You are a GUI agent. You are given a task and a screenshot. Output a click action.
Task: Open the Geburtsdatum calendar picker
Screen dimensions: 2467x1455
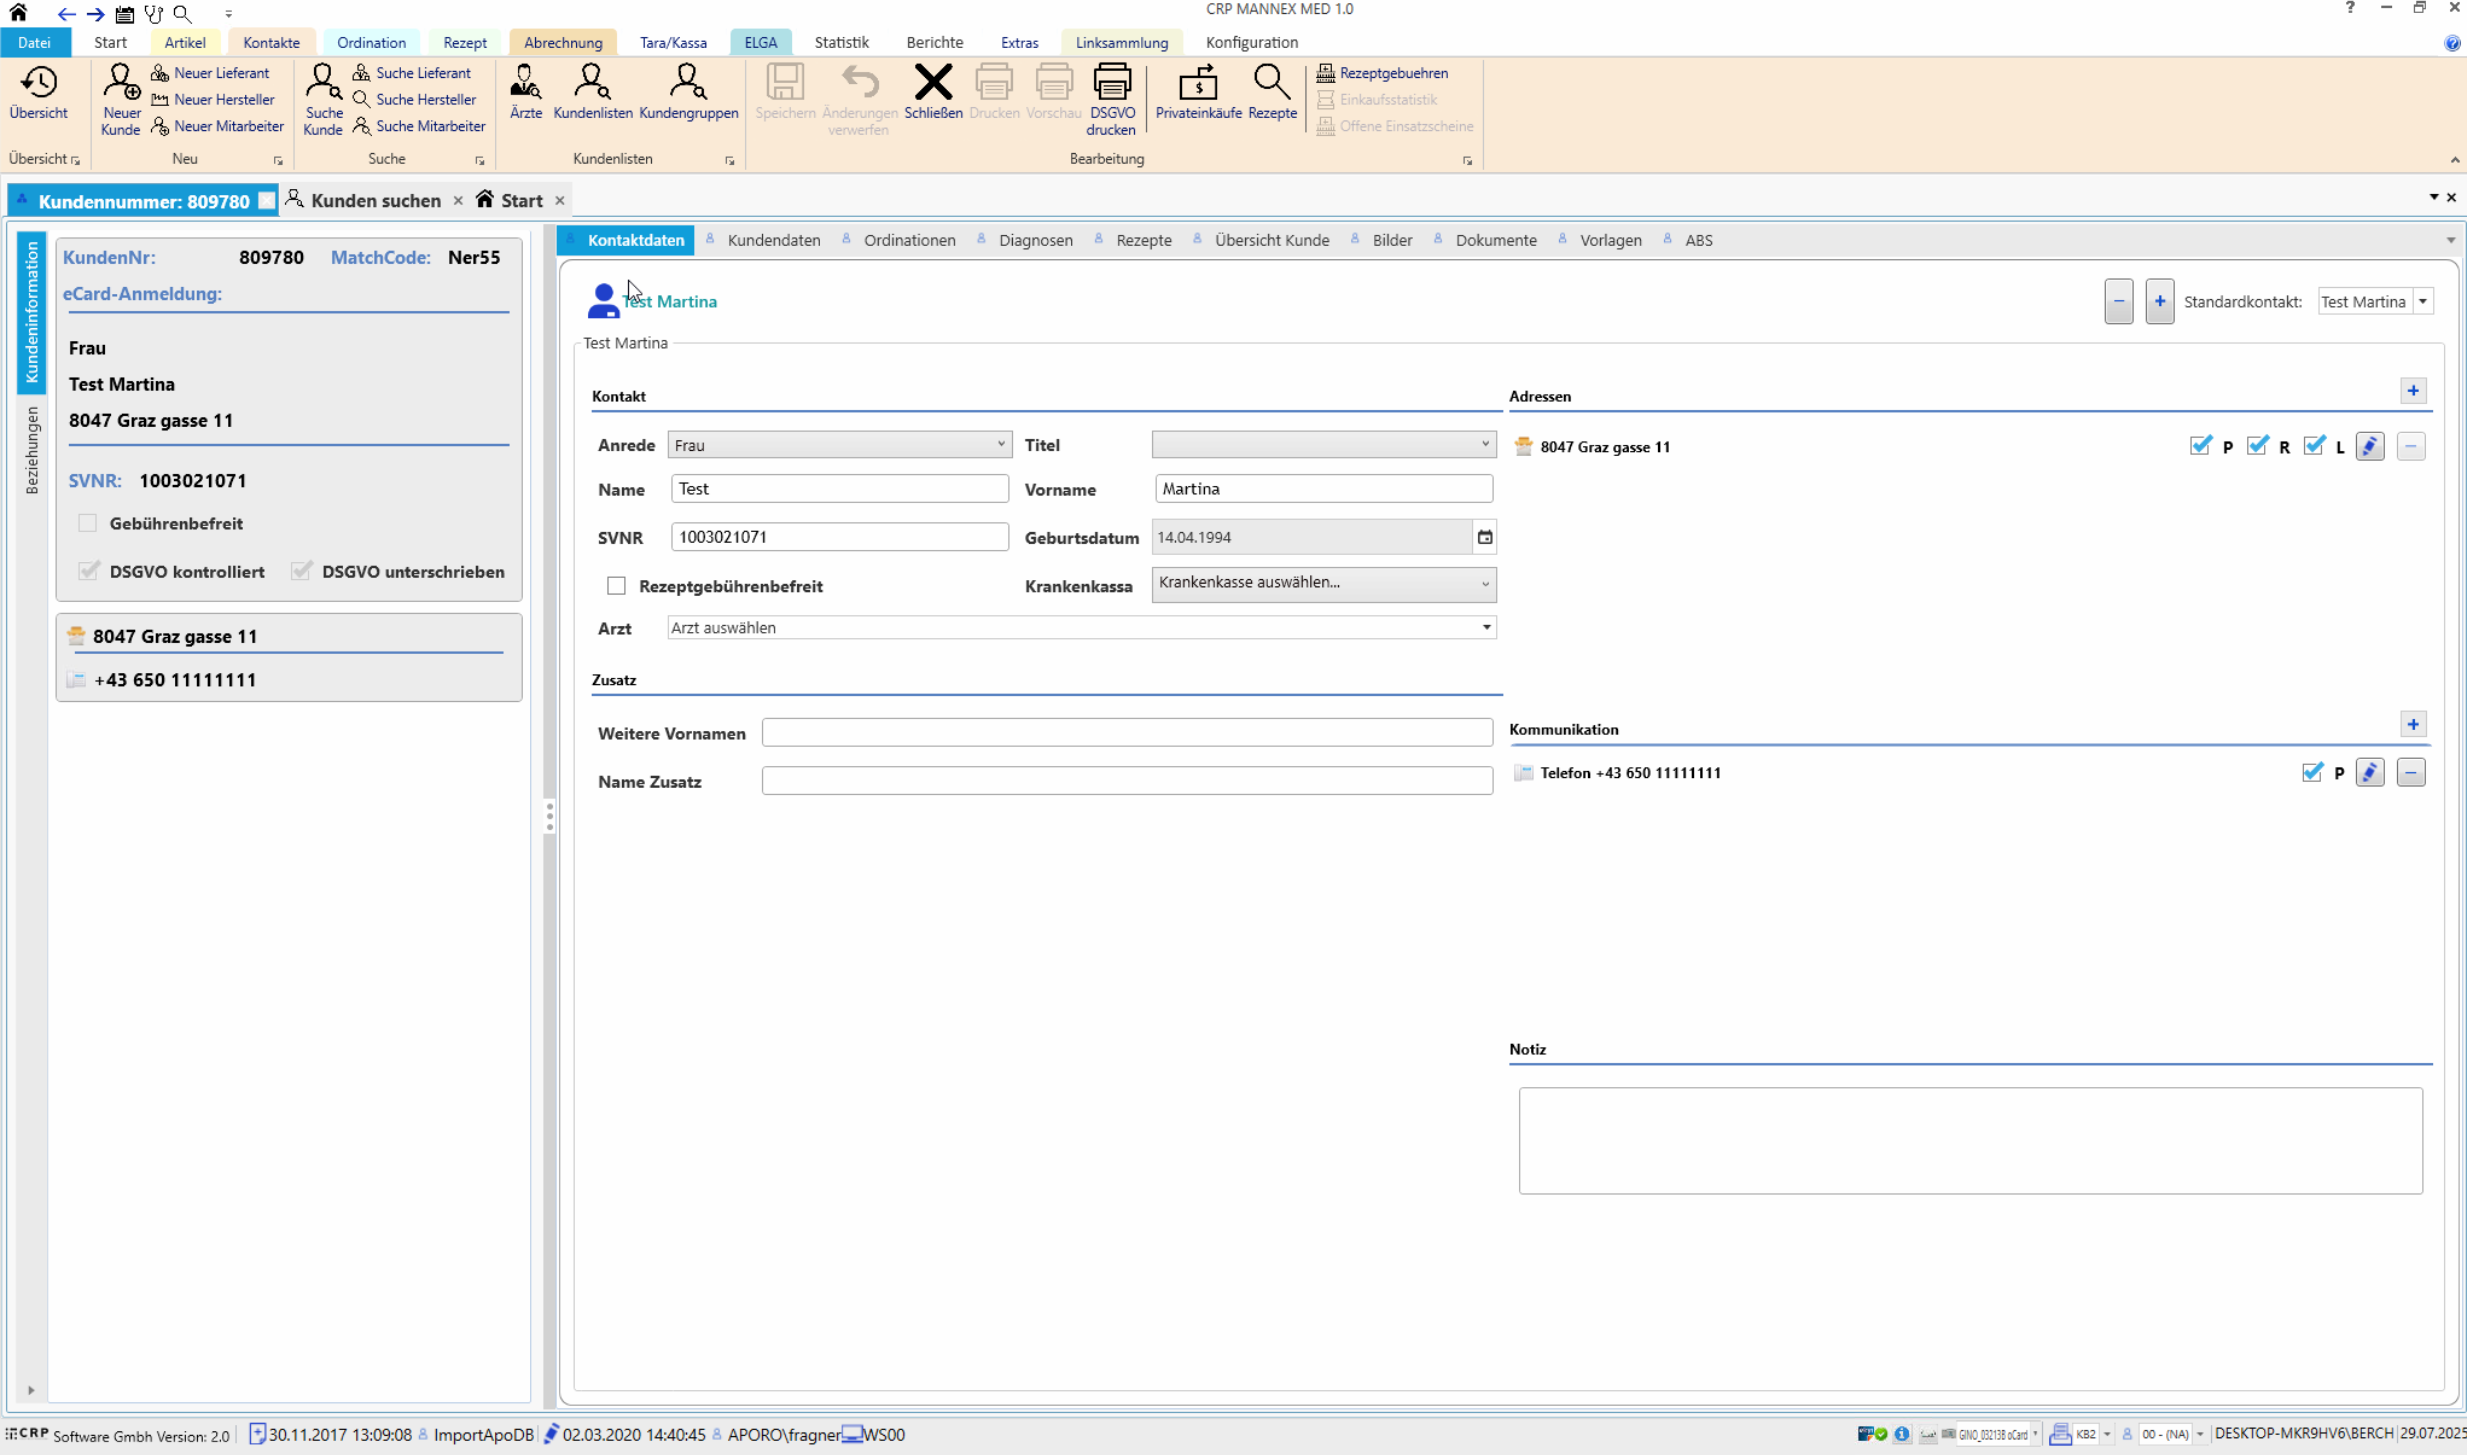coord(1485,538)
